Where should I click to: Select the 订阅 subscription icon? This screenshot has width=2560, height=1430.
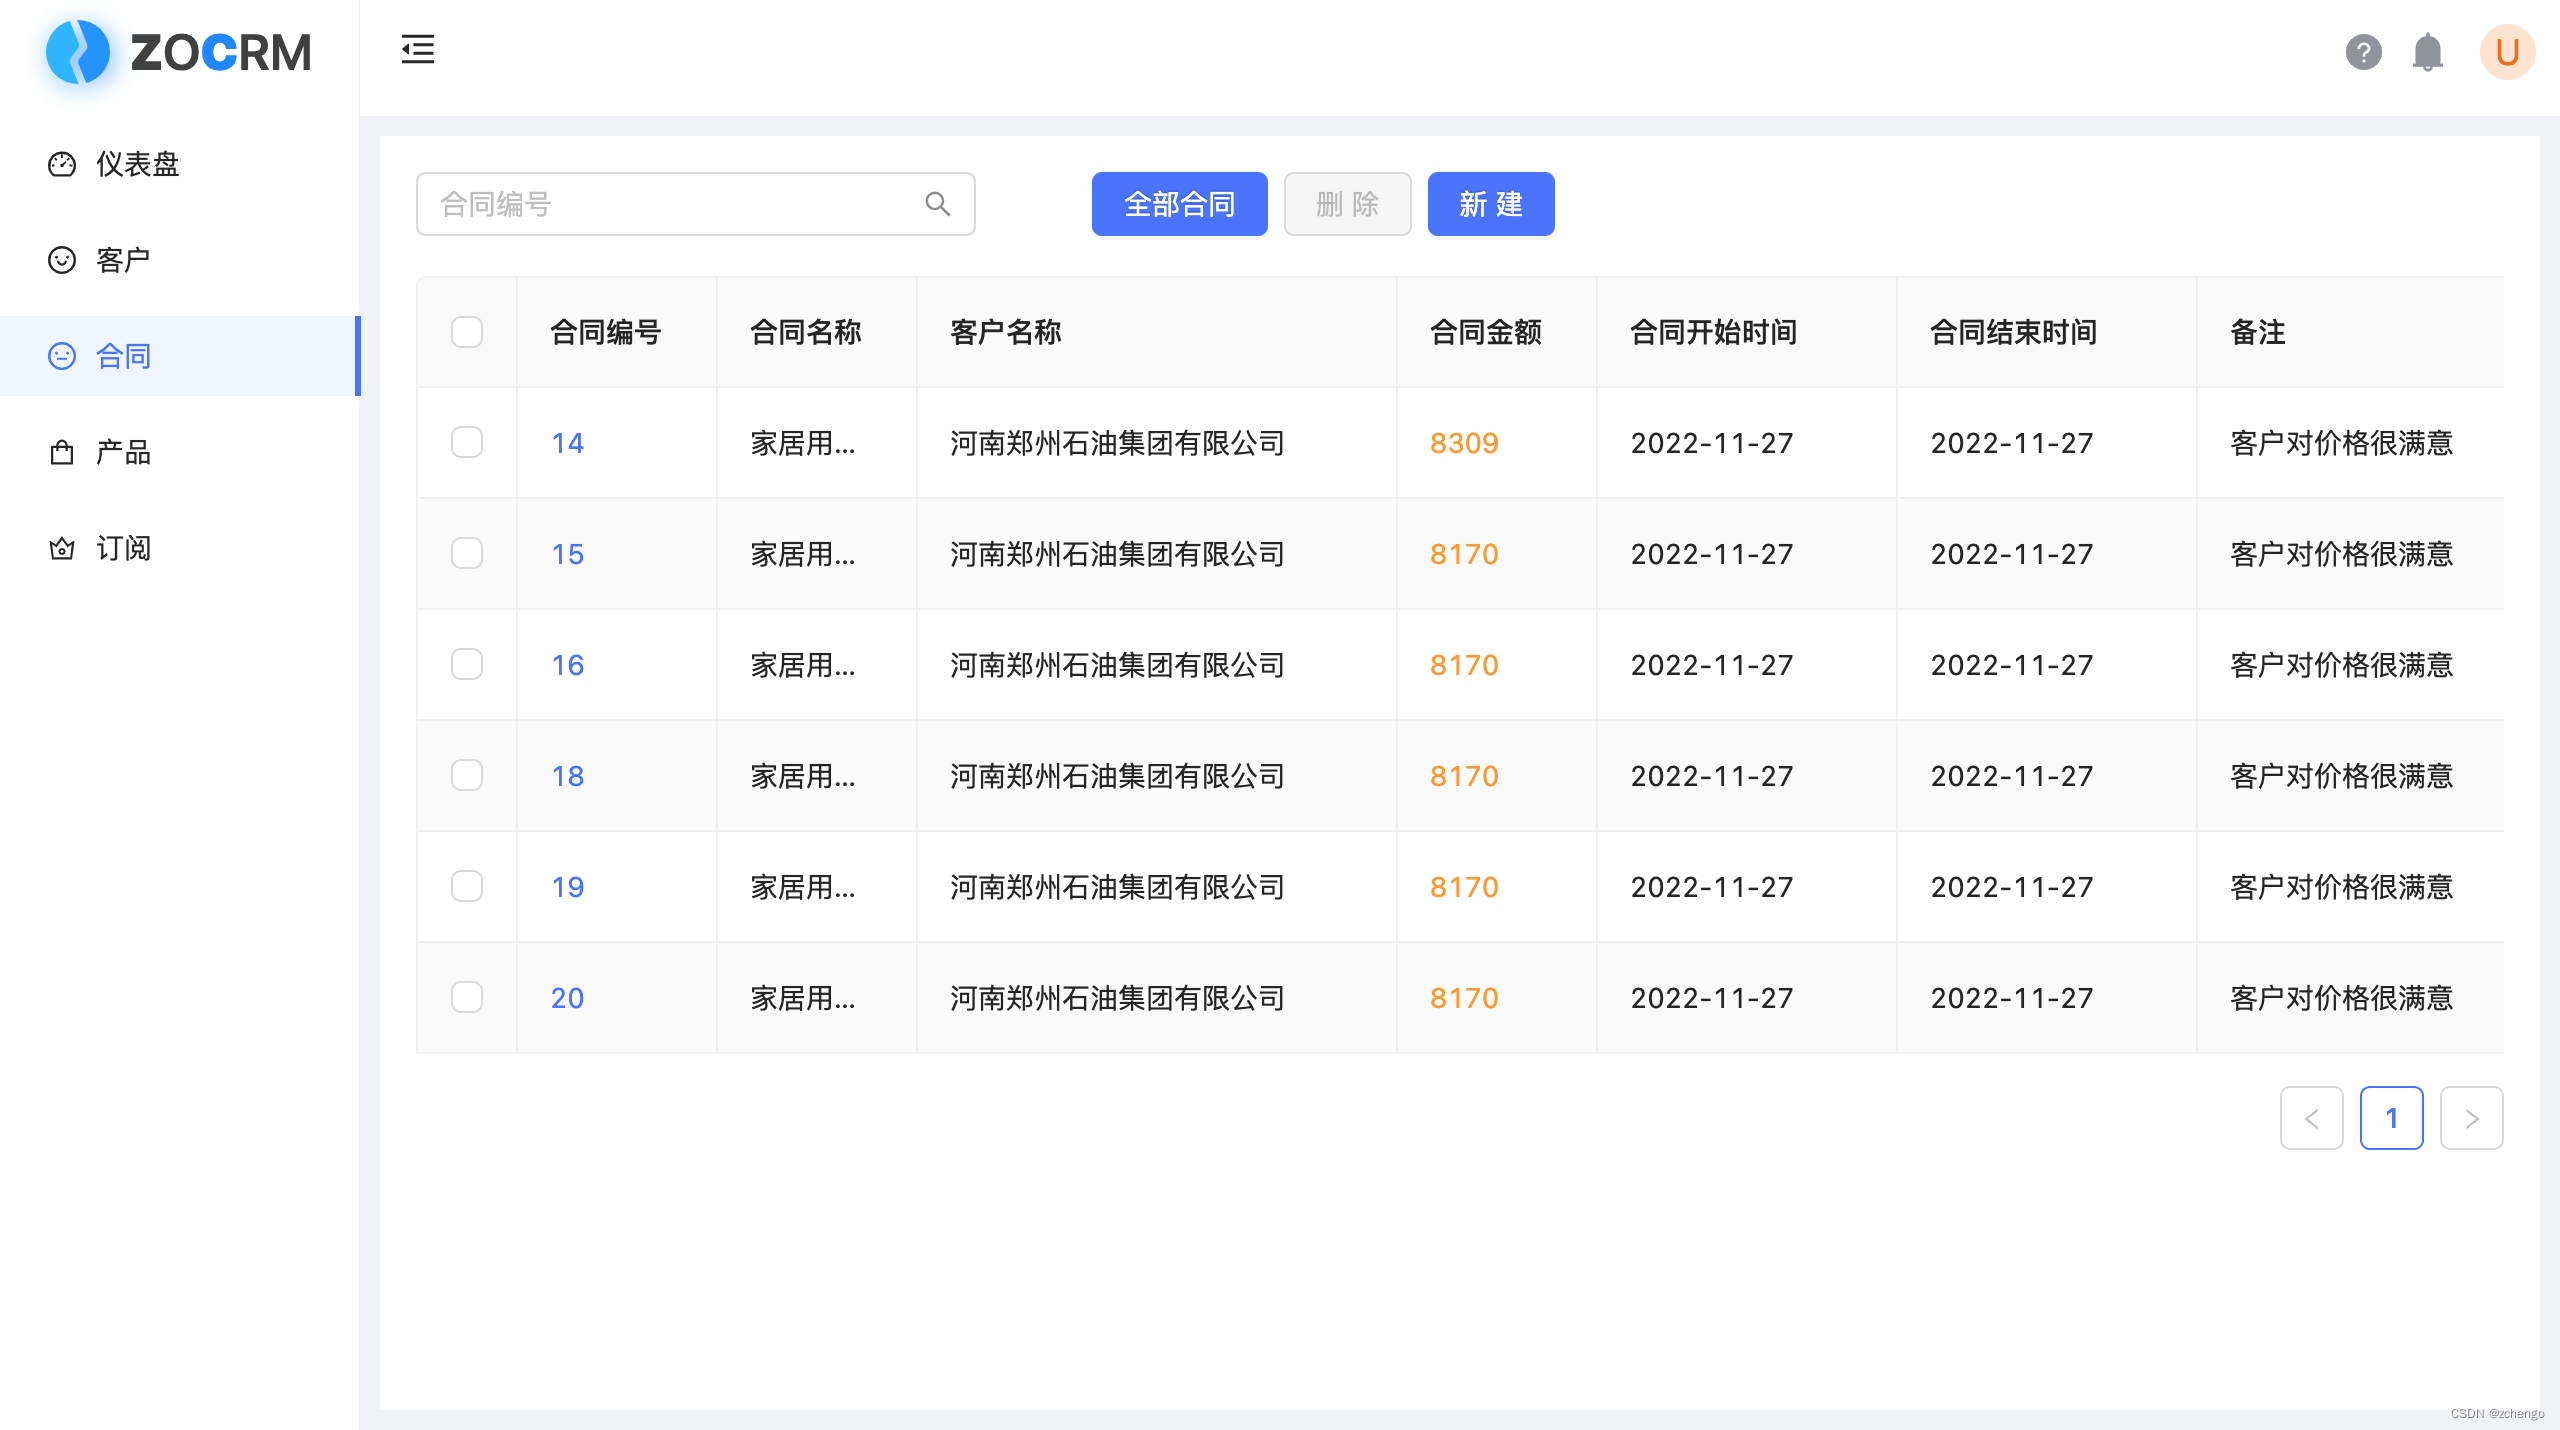point(62,548)
